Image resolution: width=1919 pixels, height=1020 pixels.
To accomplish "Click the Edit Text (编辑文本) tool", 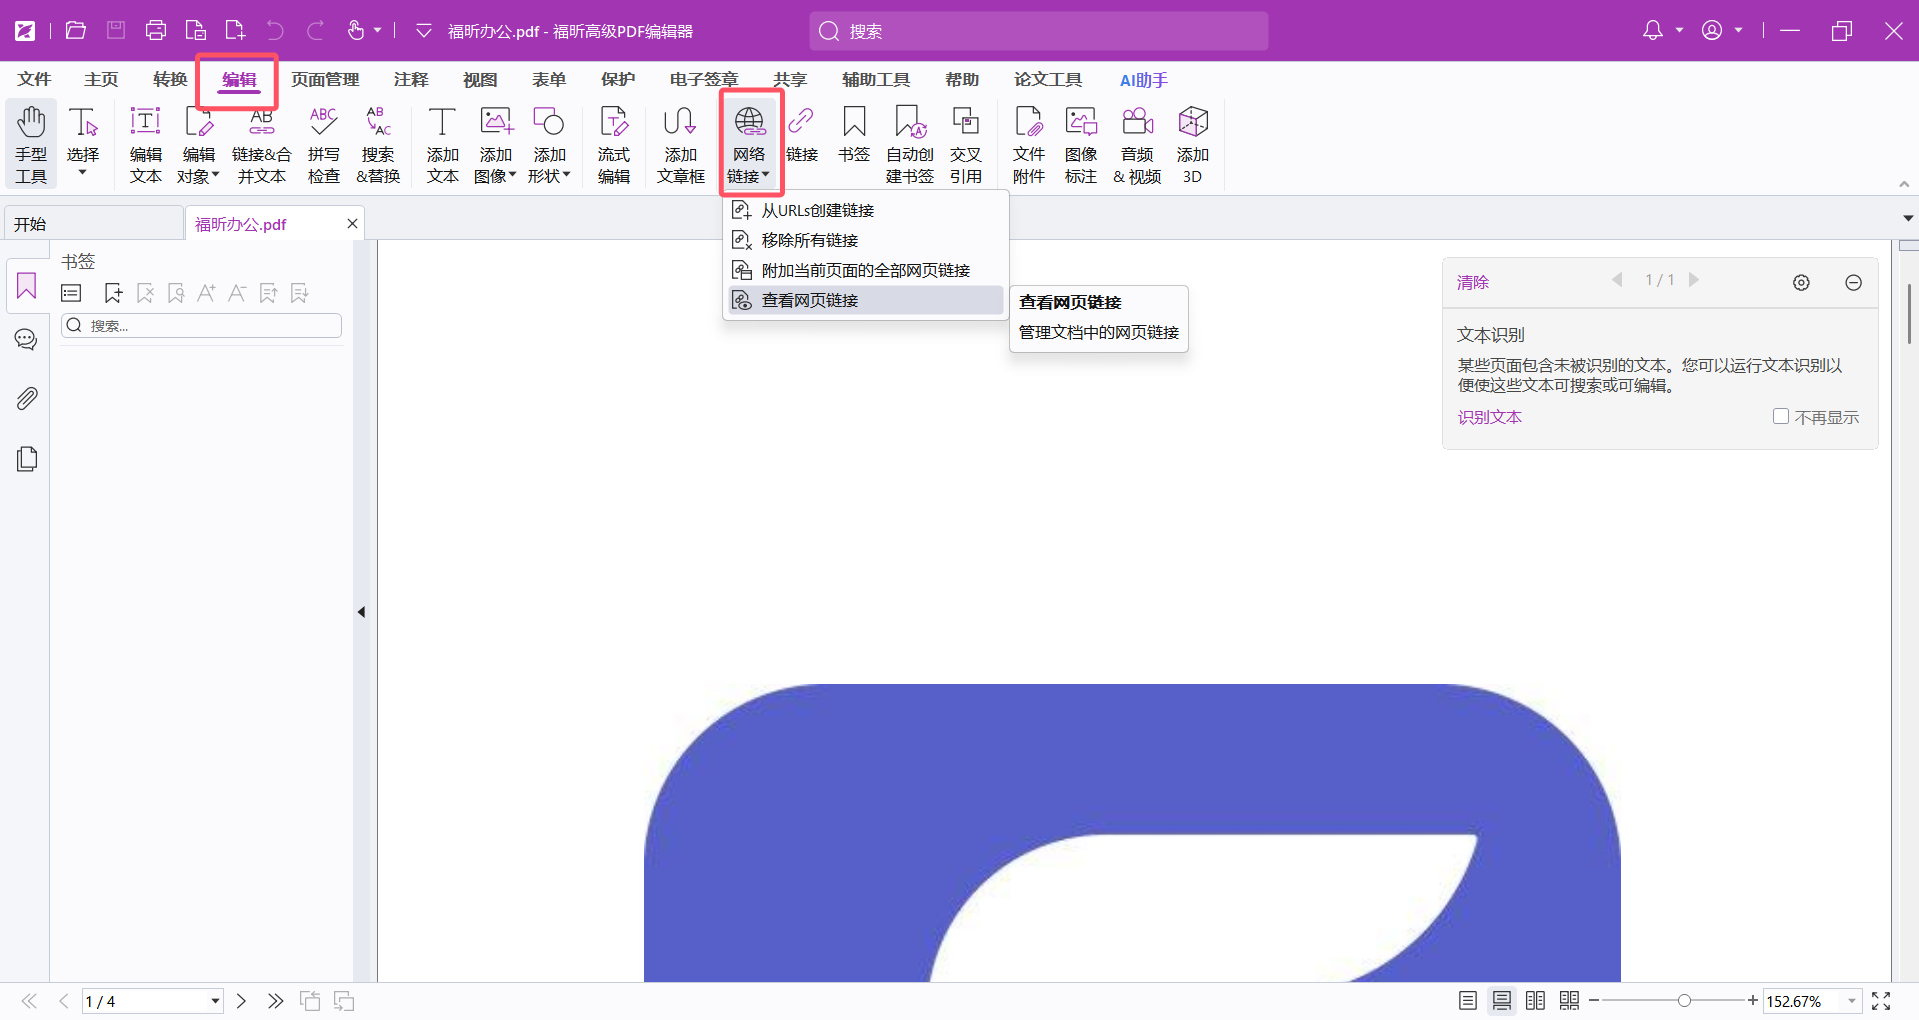I will tap(145, 145).
